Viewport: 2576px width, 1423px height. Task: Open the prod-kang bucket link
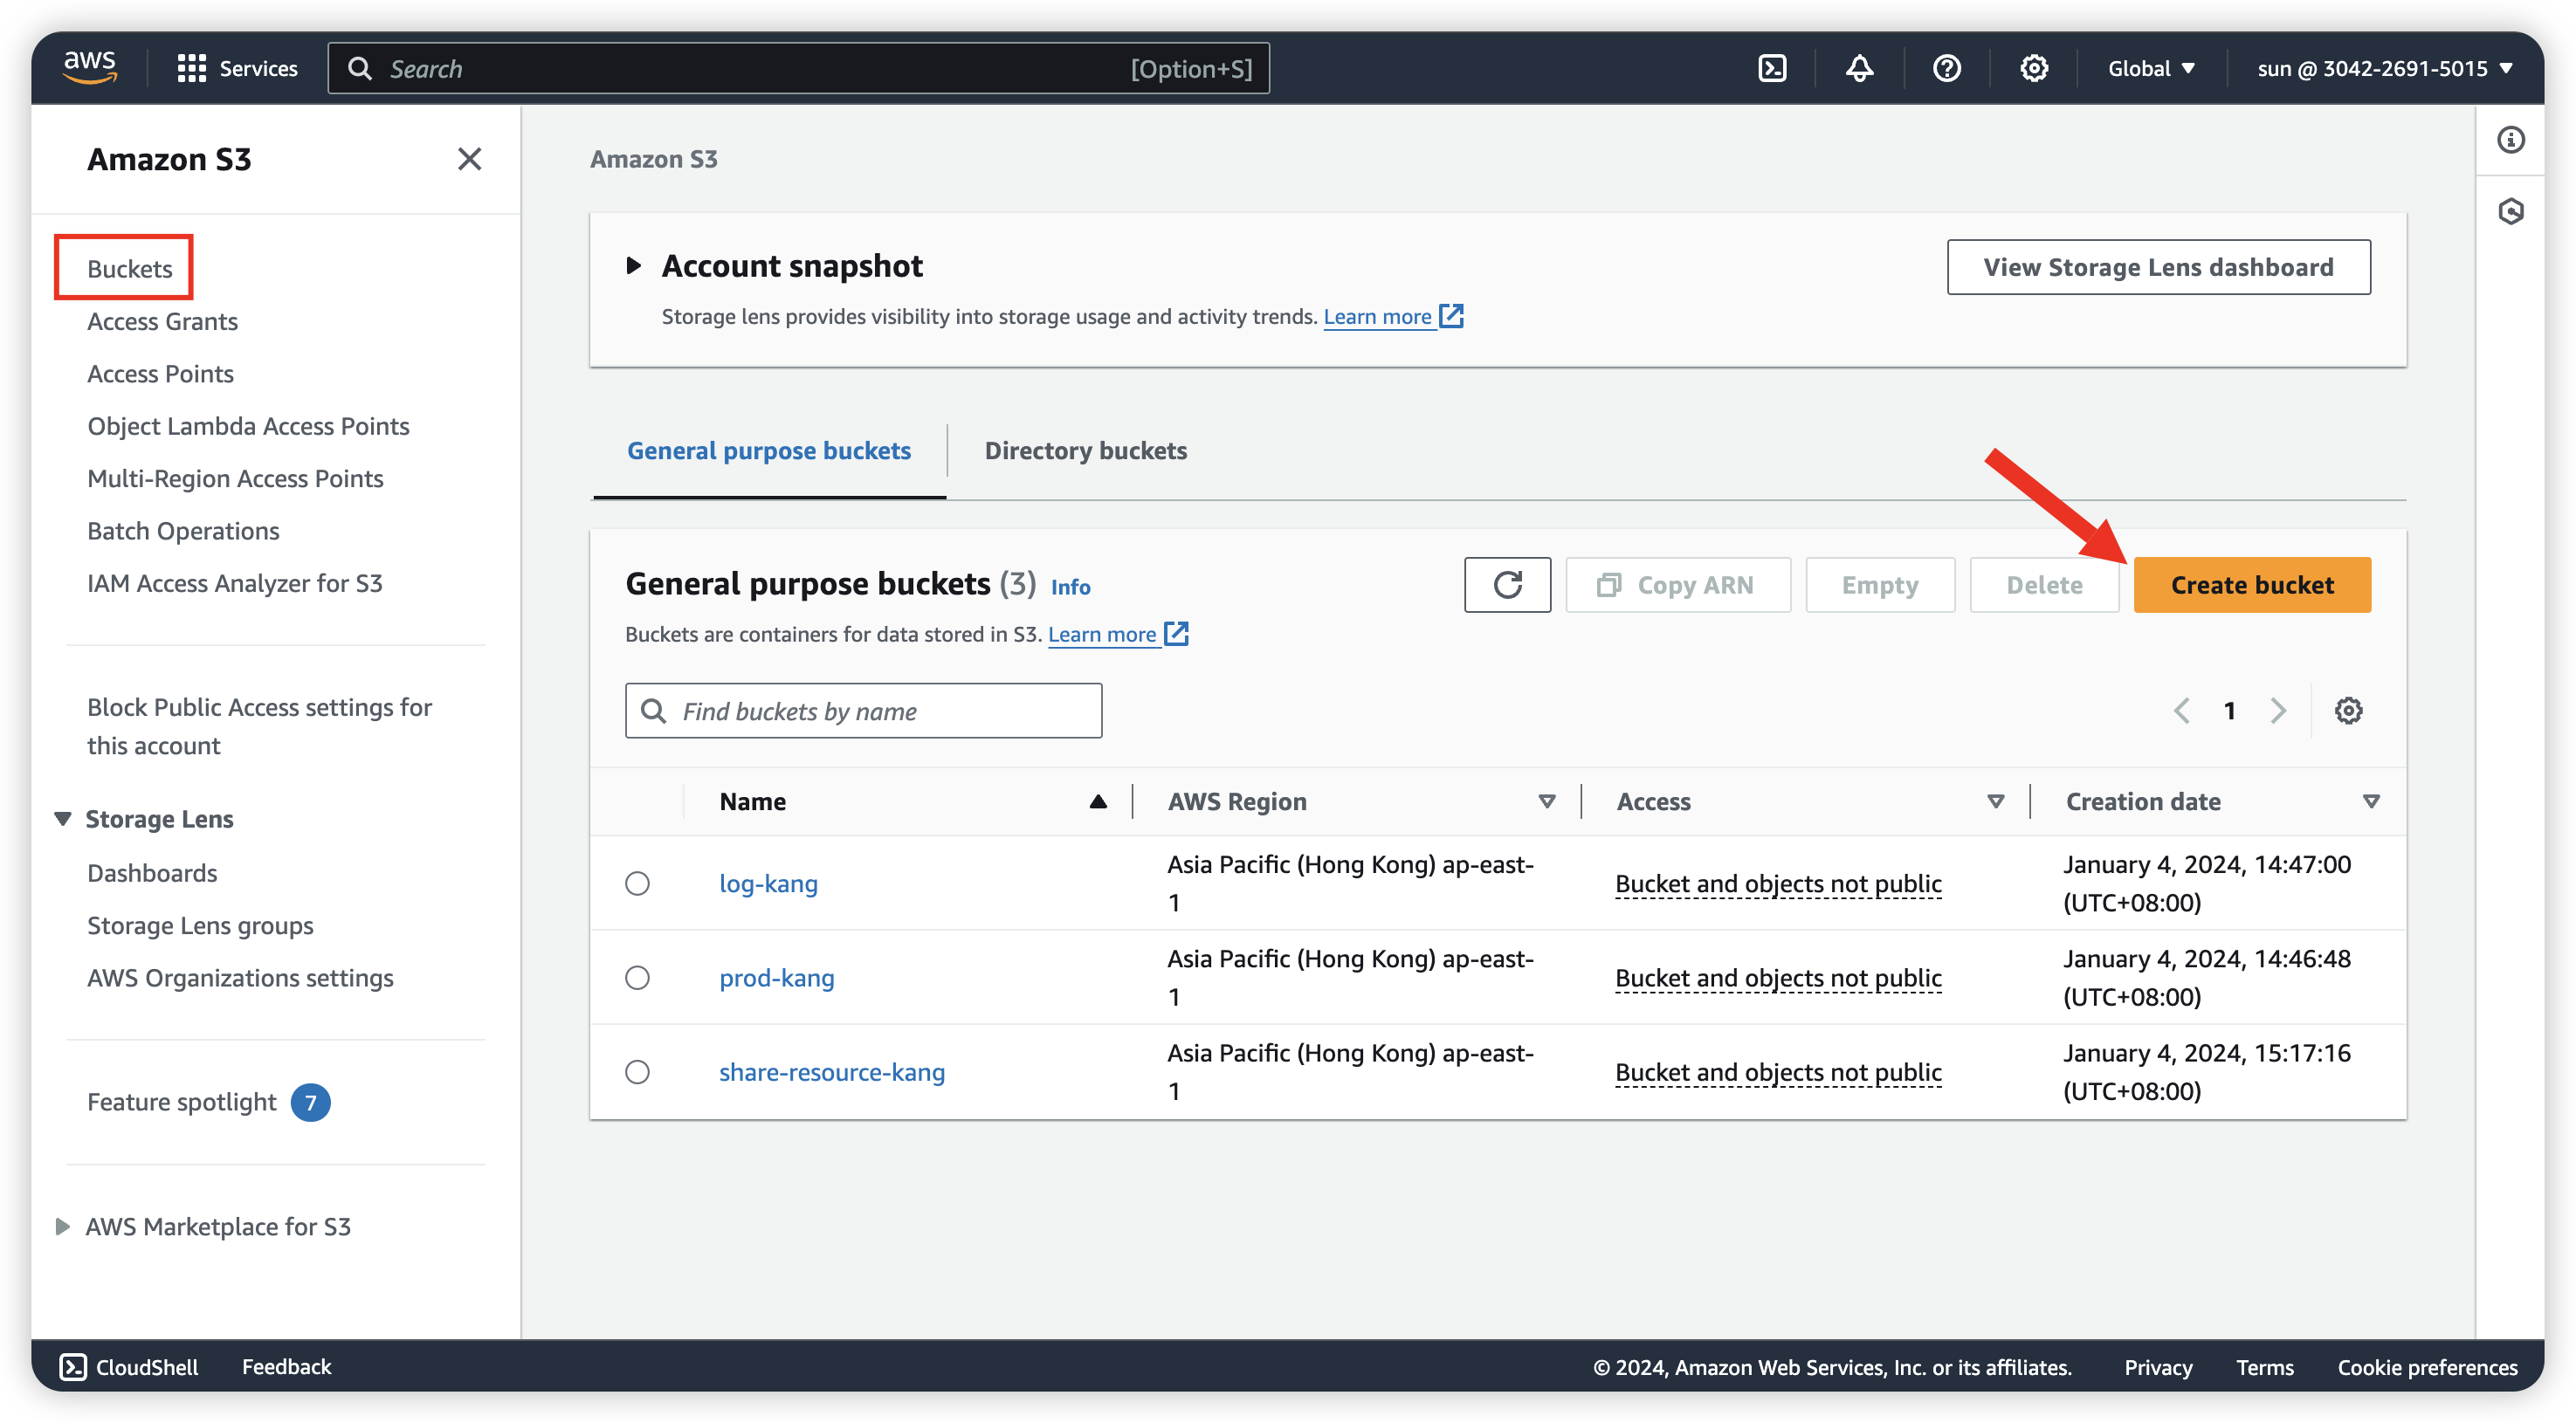point(776,977)
